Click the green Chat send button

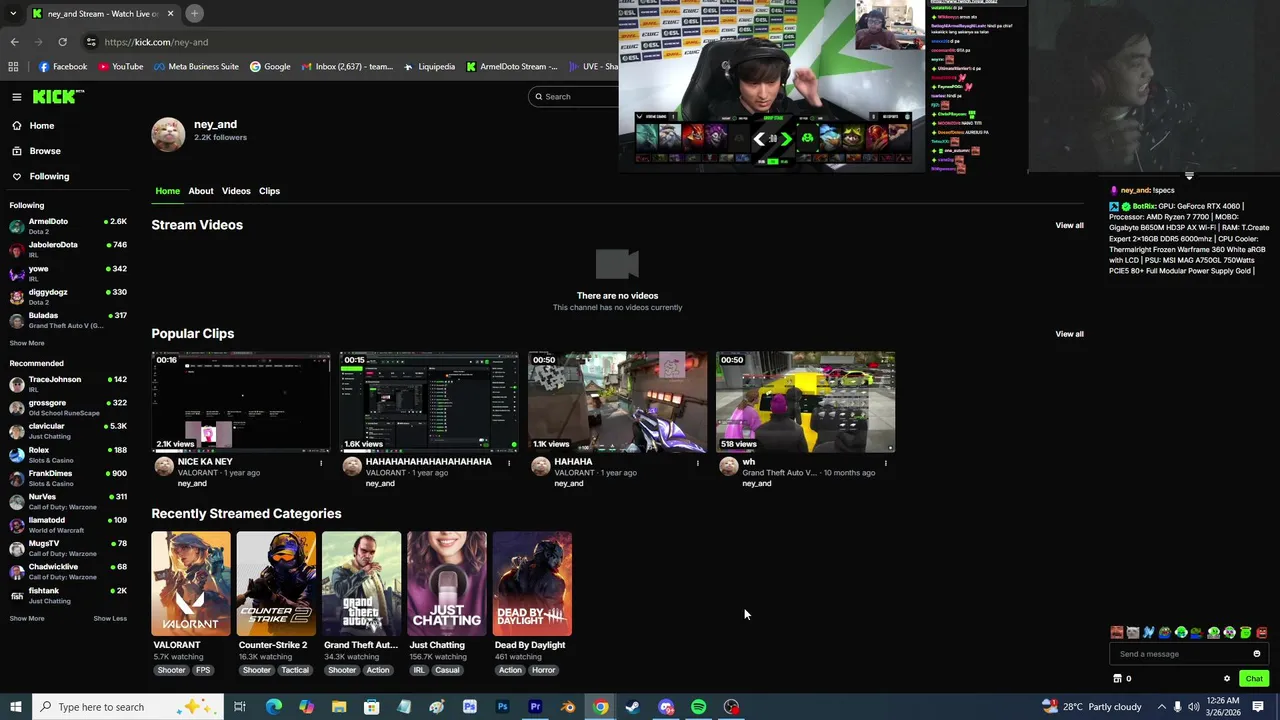pos(1254,679)
